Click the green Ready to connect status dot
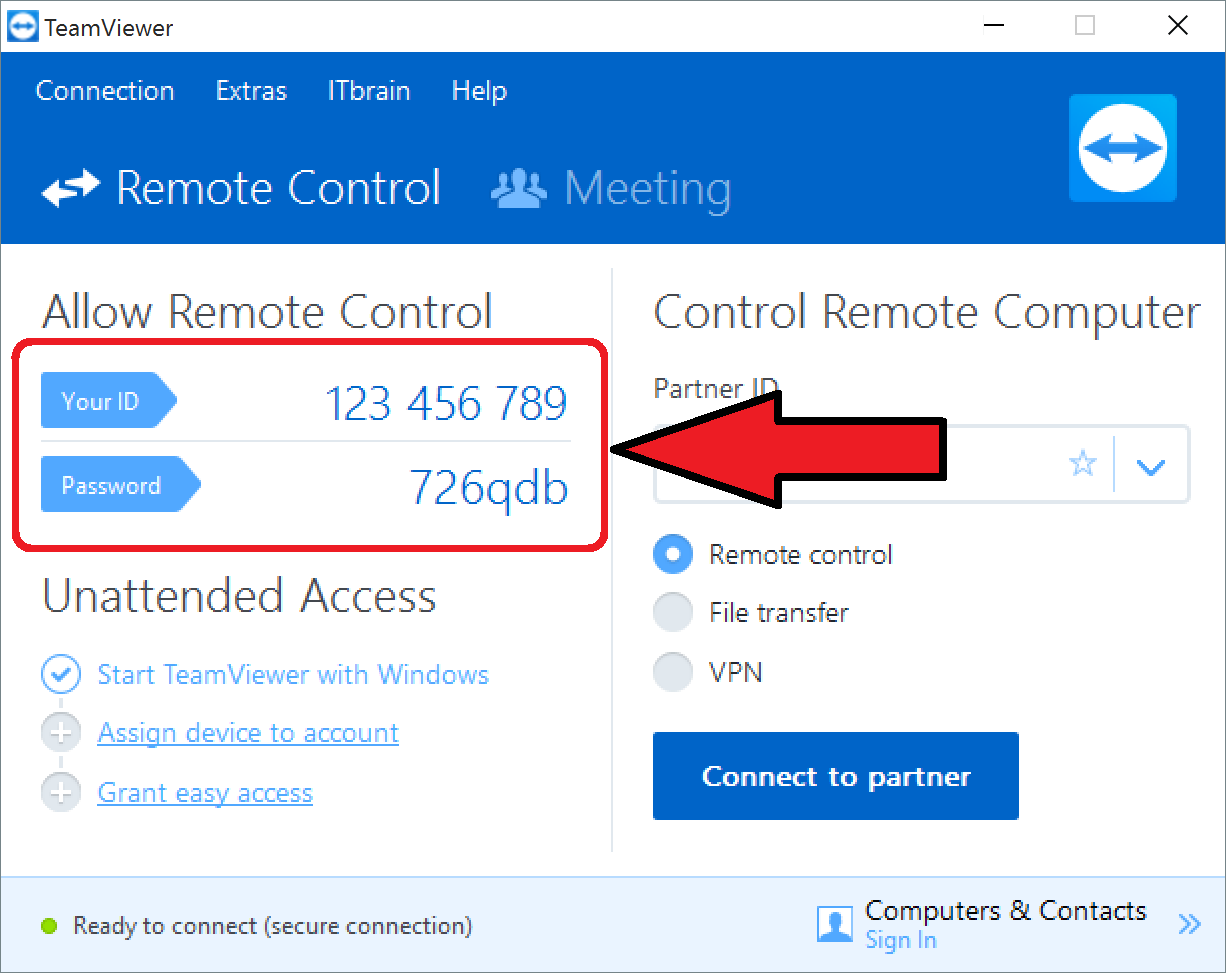The height and width of the screenshot is (973, 1226). tap(49, 926)
